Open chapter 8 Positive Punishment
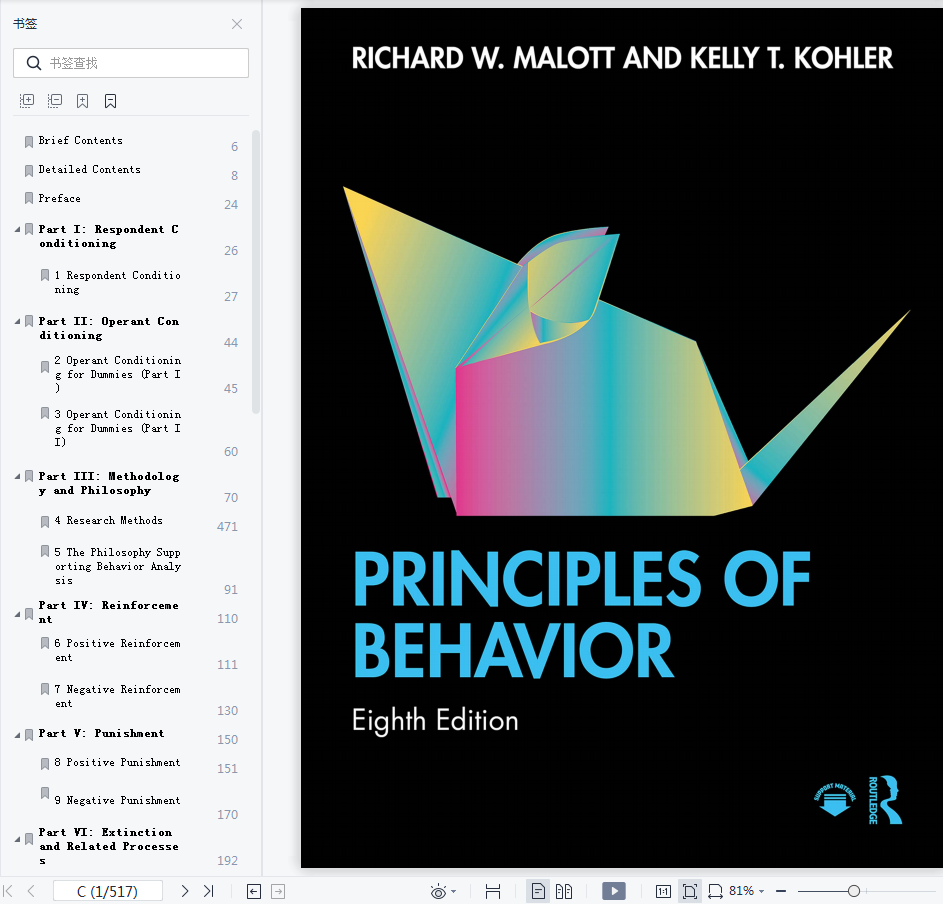943x904 pixels. [117, 762]
